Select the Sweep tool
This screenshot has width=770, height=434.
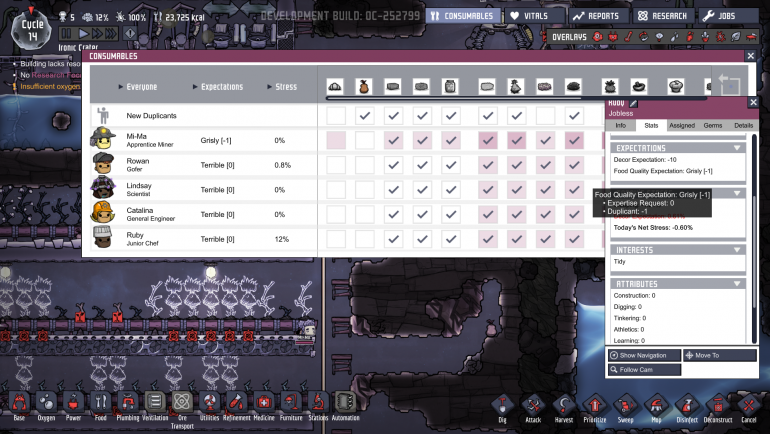626,407
